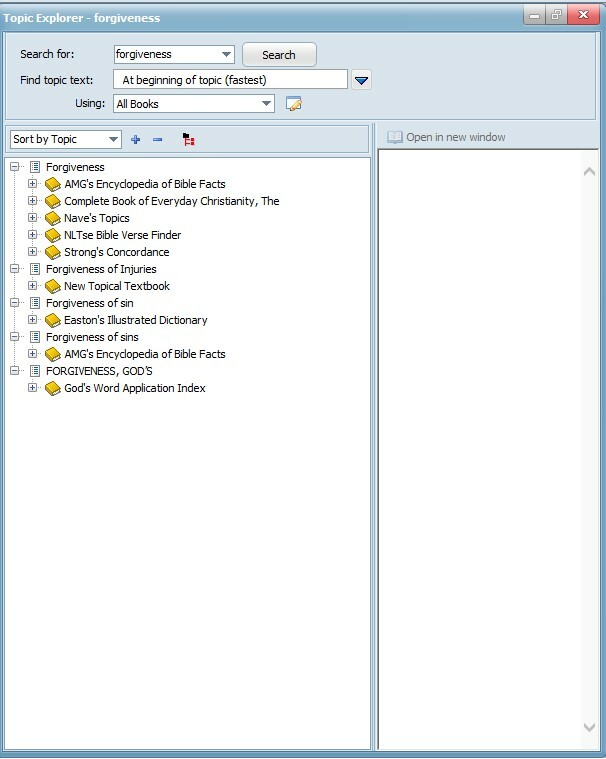Image resolution: width=606 pixels, height=759 pixels.
Task: Select NLTse Bible Verse Finder text
Action: click(x=122, y=235)
